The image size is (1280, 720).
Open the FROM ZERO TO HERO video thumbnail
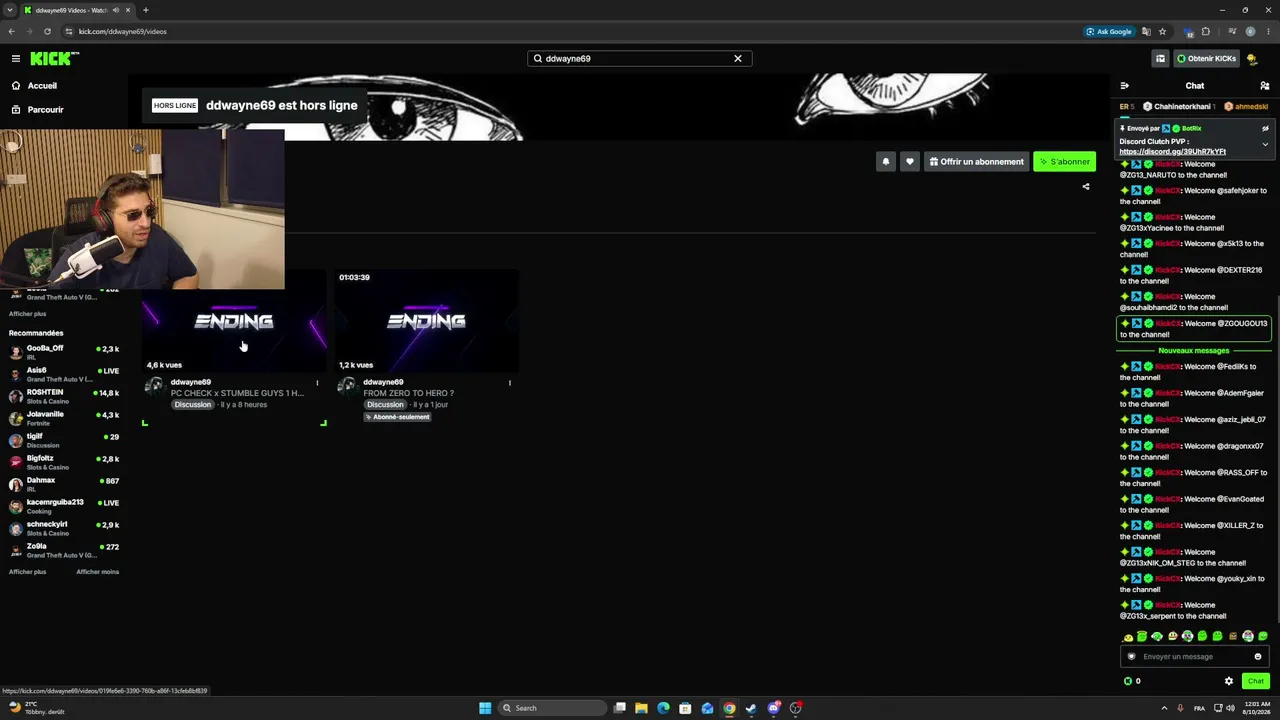(427, 321)
